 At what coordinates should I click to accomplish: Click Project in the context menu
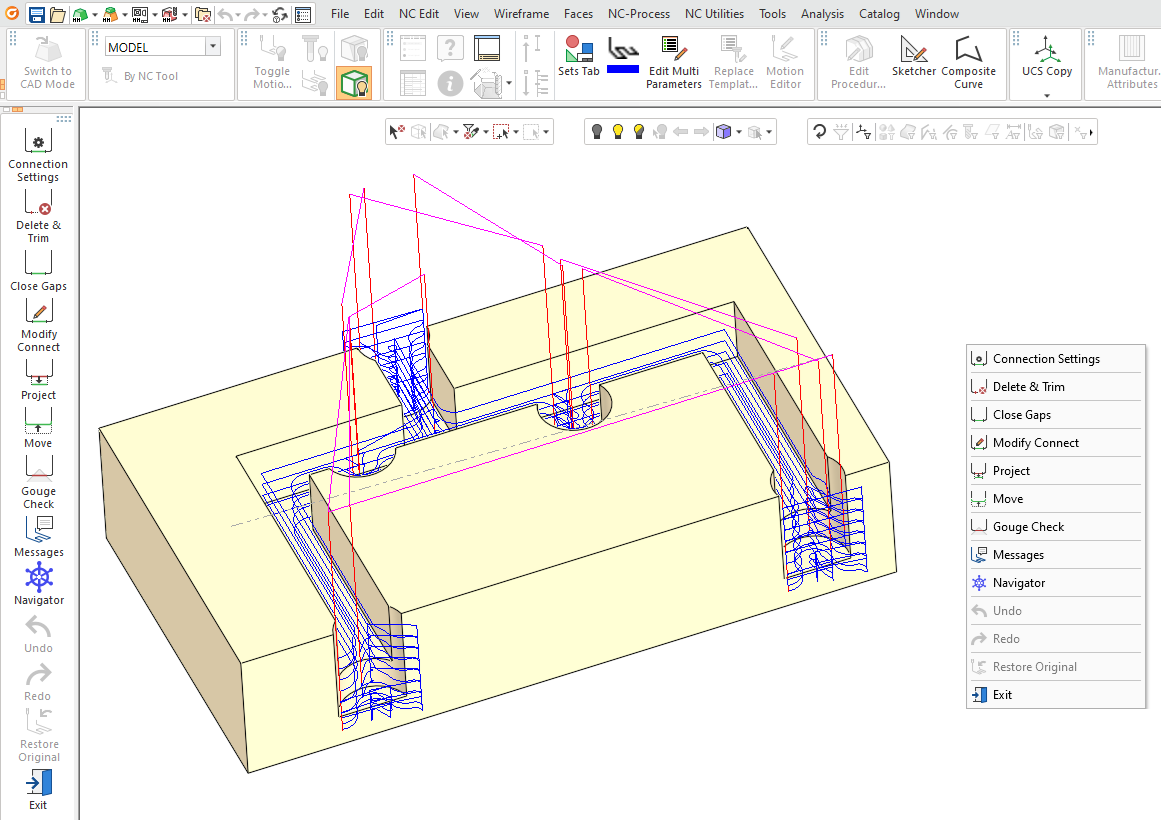click(1011, 471)
